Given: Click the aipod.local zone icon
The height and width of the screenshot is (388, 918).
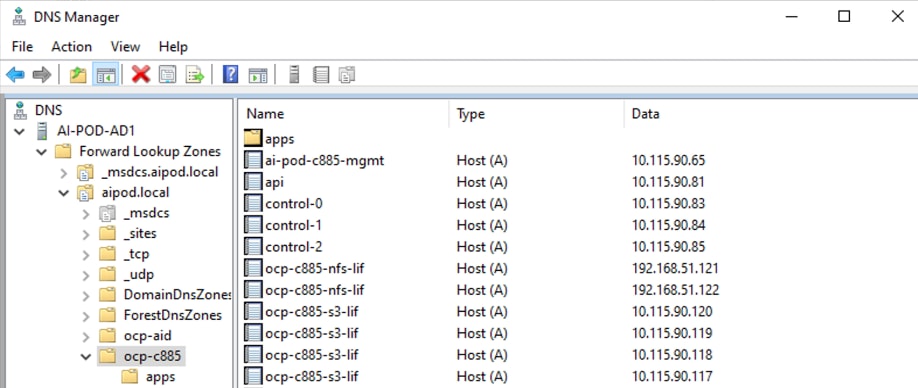Looking at the screenshot, I should 85,193.
